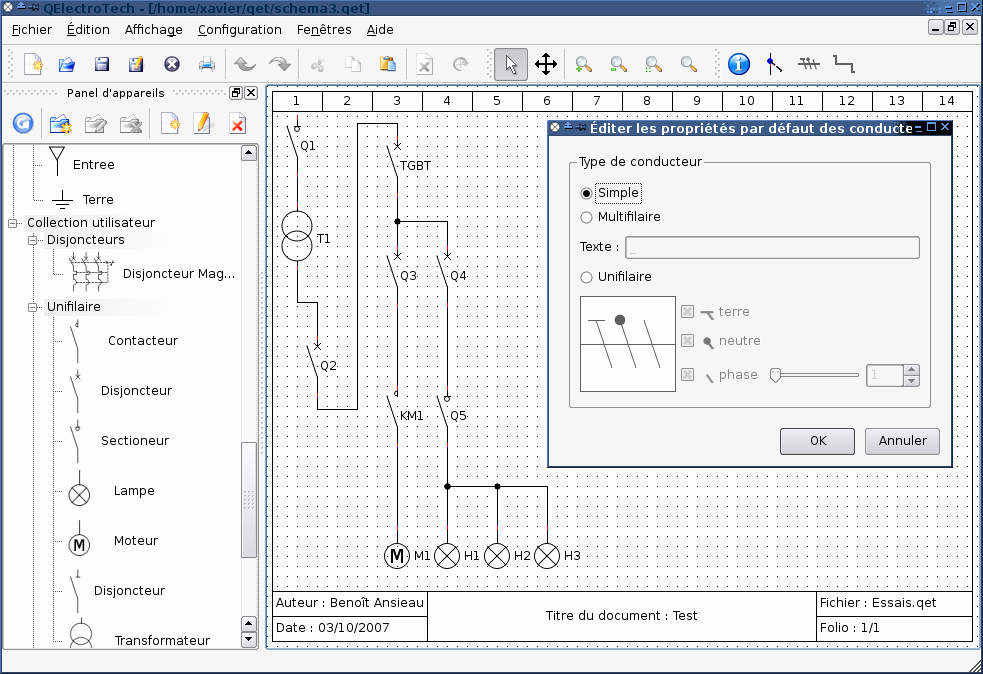Collapse the Unifilaire tree category
The image size is (983, 674).
click(x=33, y=307)
